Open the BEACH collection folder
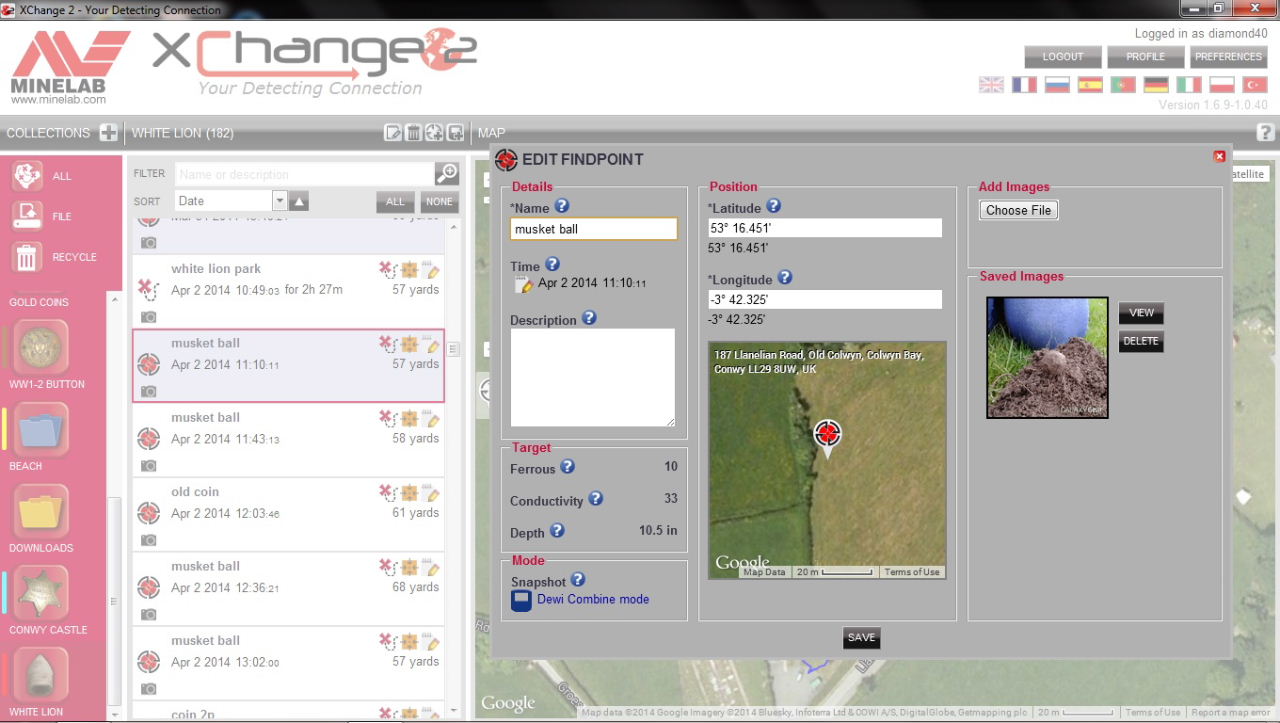Screen dimensions: 1280x723 pos(42,429)
